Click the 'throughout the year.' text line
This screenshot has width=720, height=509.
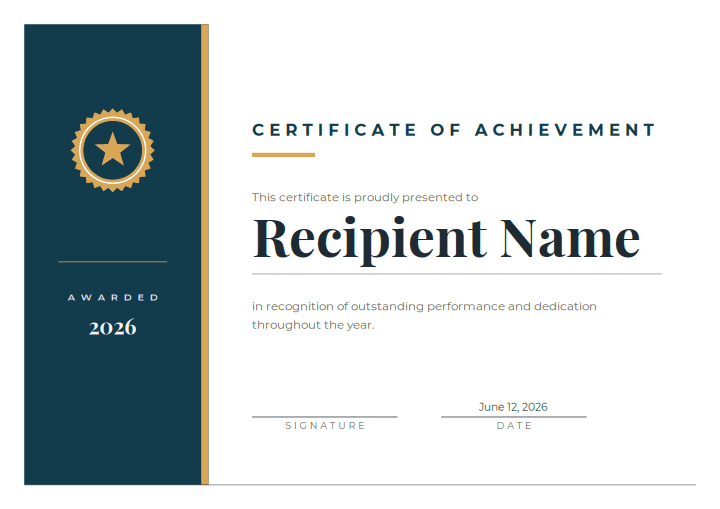point(313,325)
